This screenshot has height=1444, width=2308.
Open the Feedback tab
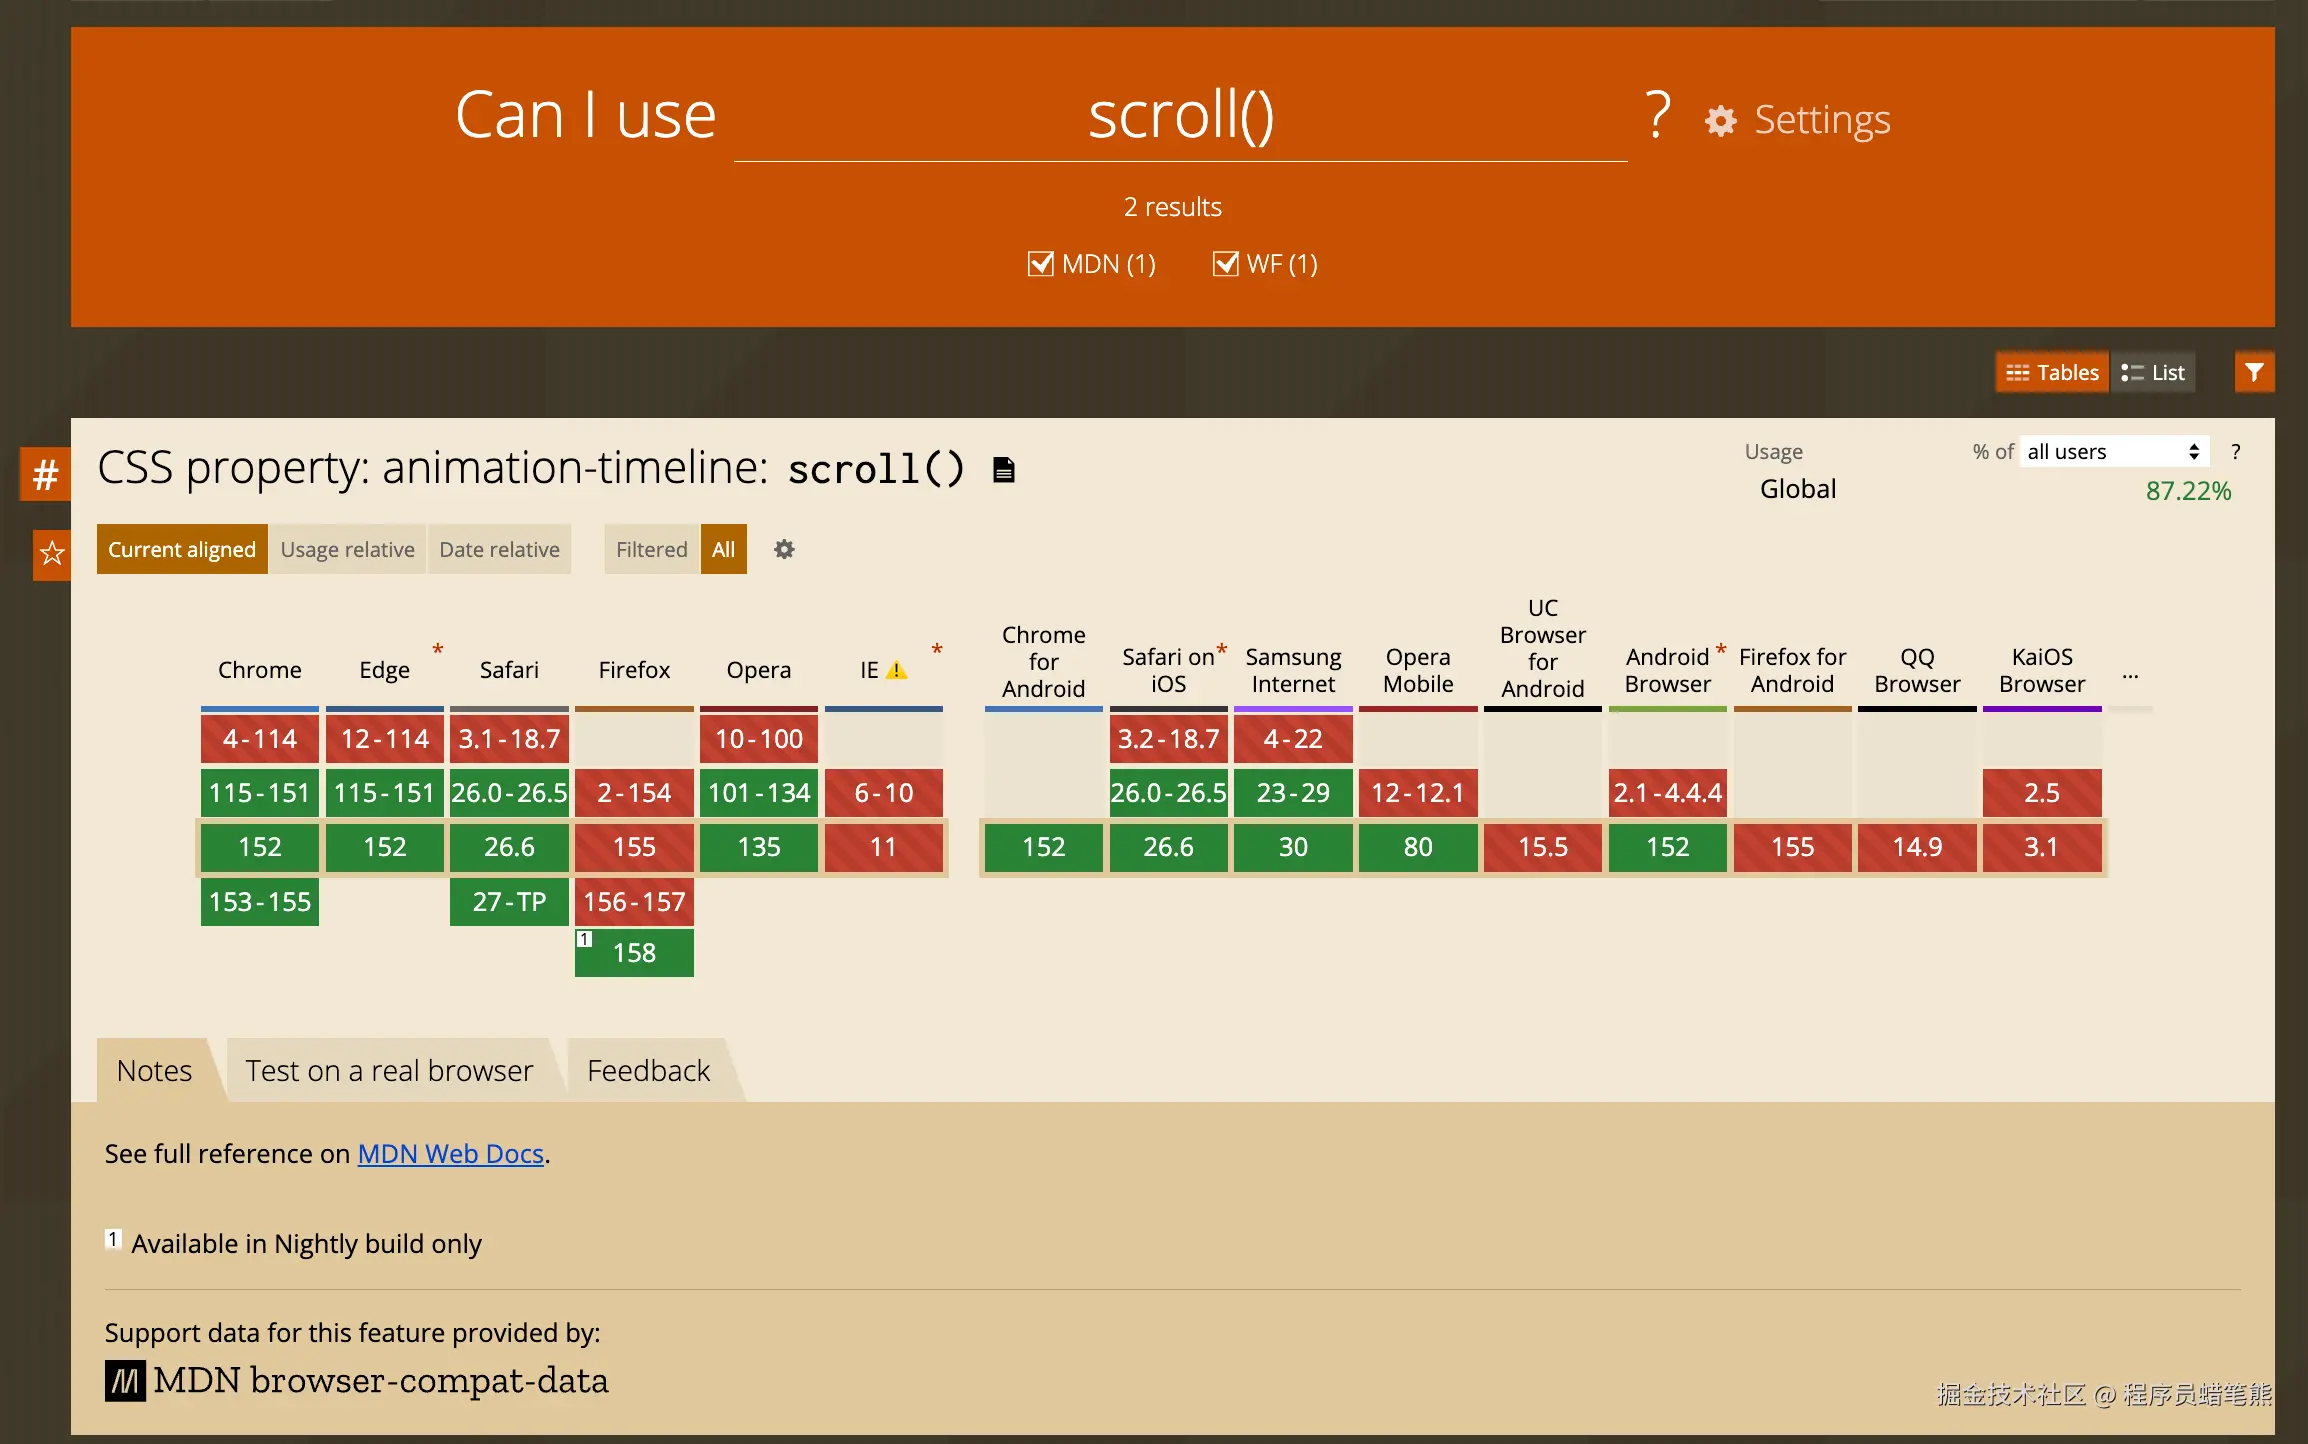coord(648,1070)
